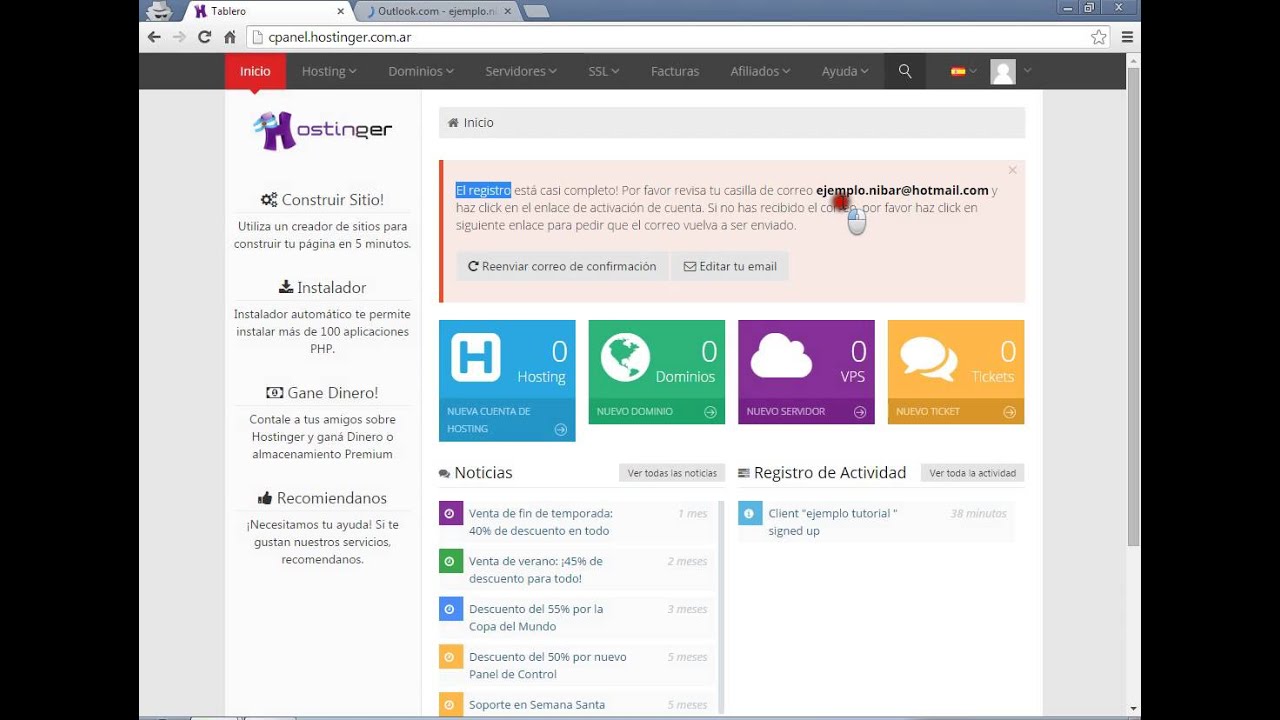Click the browser home icon

(x=230, y=37)
